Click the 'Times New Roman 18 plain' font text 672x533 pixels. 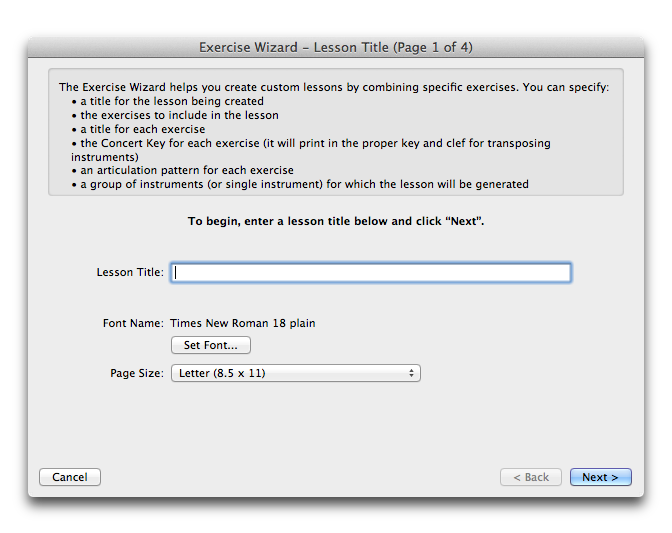pos(243,323)
